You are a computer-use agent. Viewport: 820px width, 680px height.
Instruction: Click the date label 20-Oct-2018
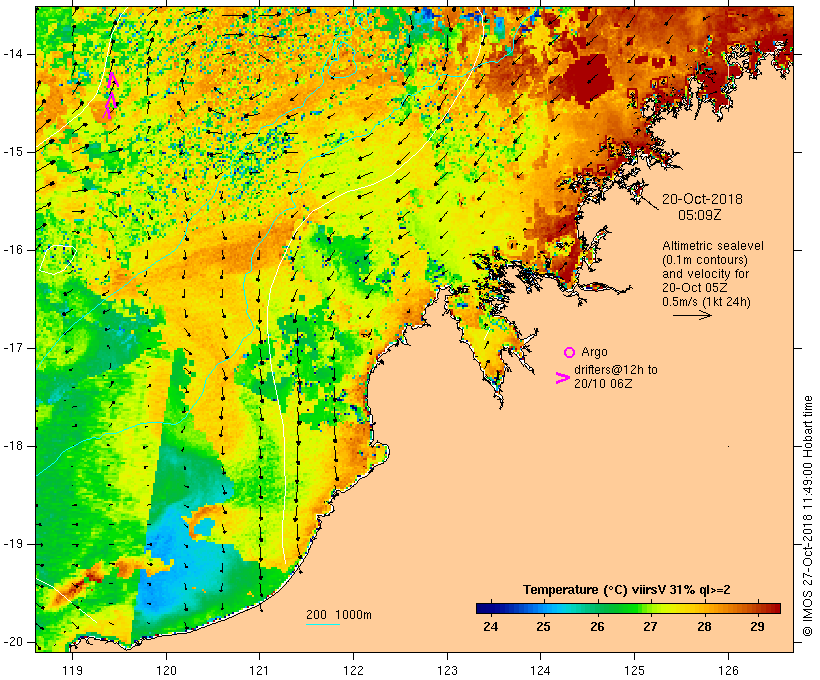(702, 199)
